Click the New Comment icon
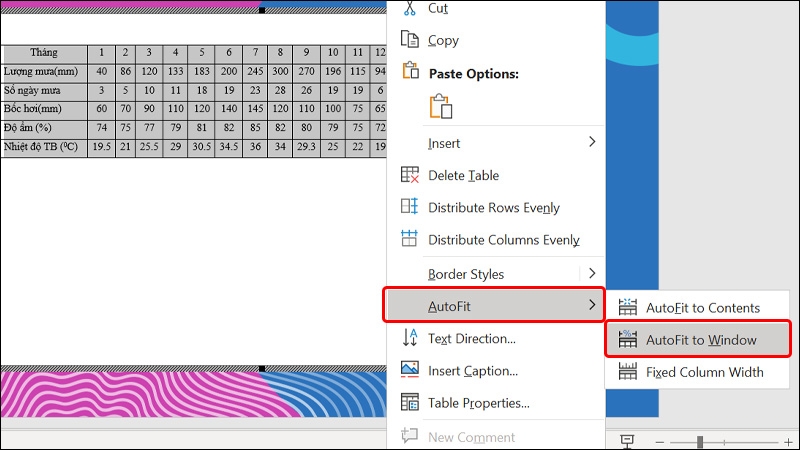The width and height of the screenshot is (800, 450). [410, 435]
